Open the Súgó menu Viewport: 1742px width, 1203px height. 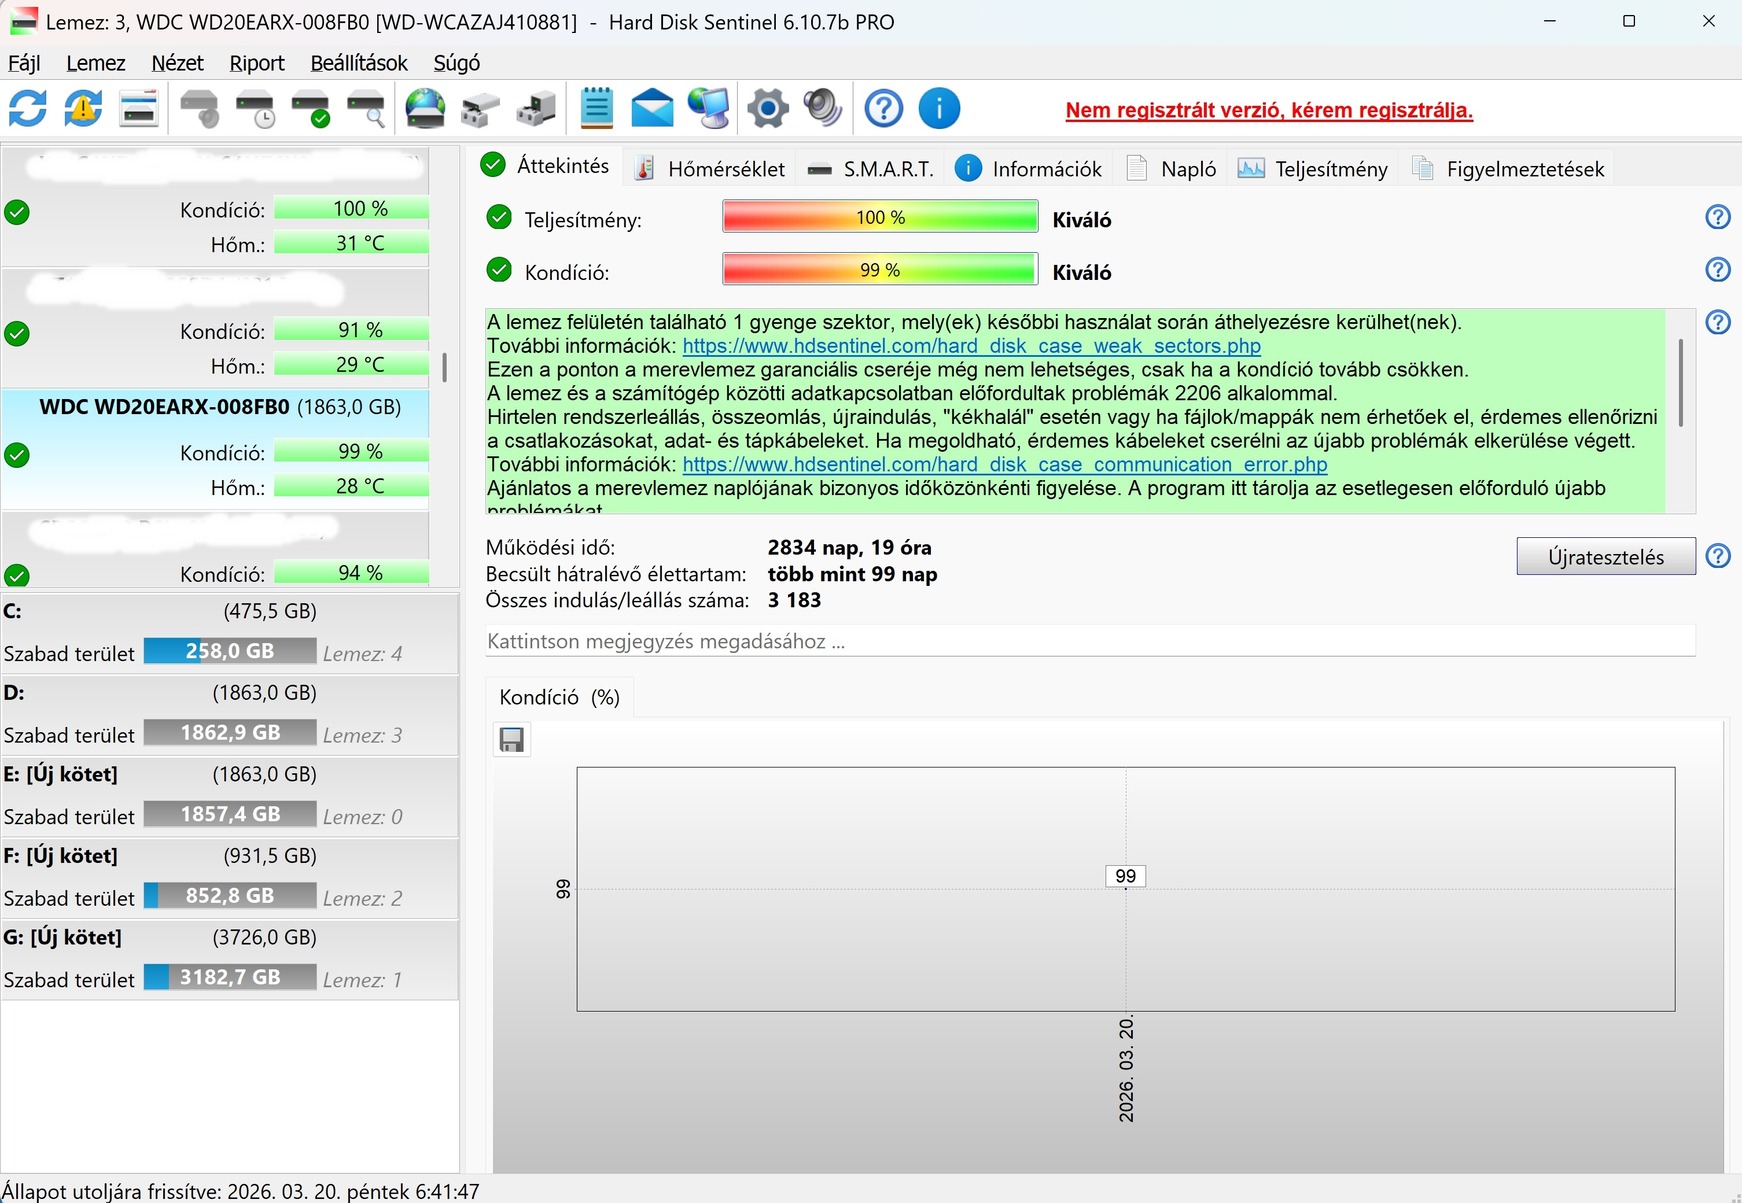coord(457,63)
